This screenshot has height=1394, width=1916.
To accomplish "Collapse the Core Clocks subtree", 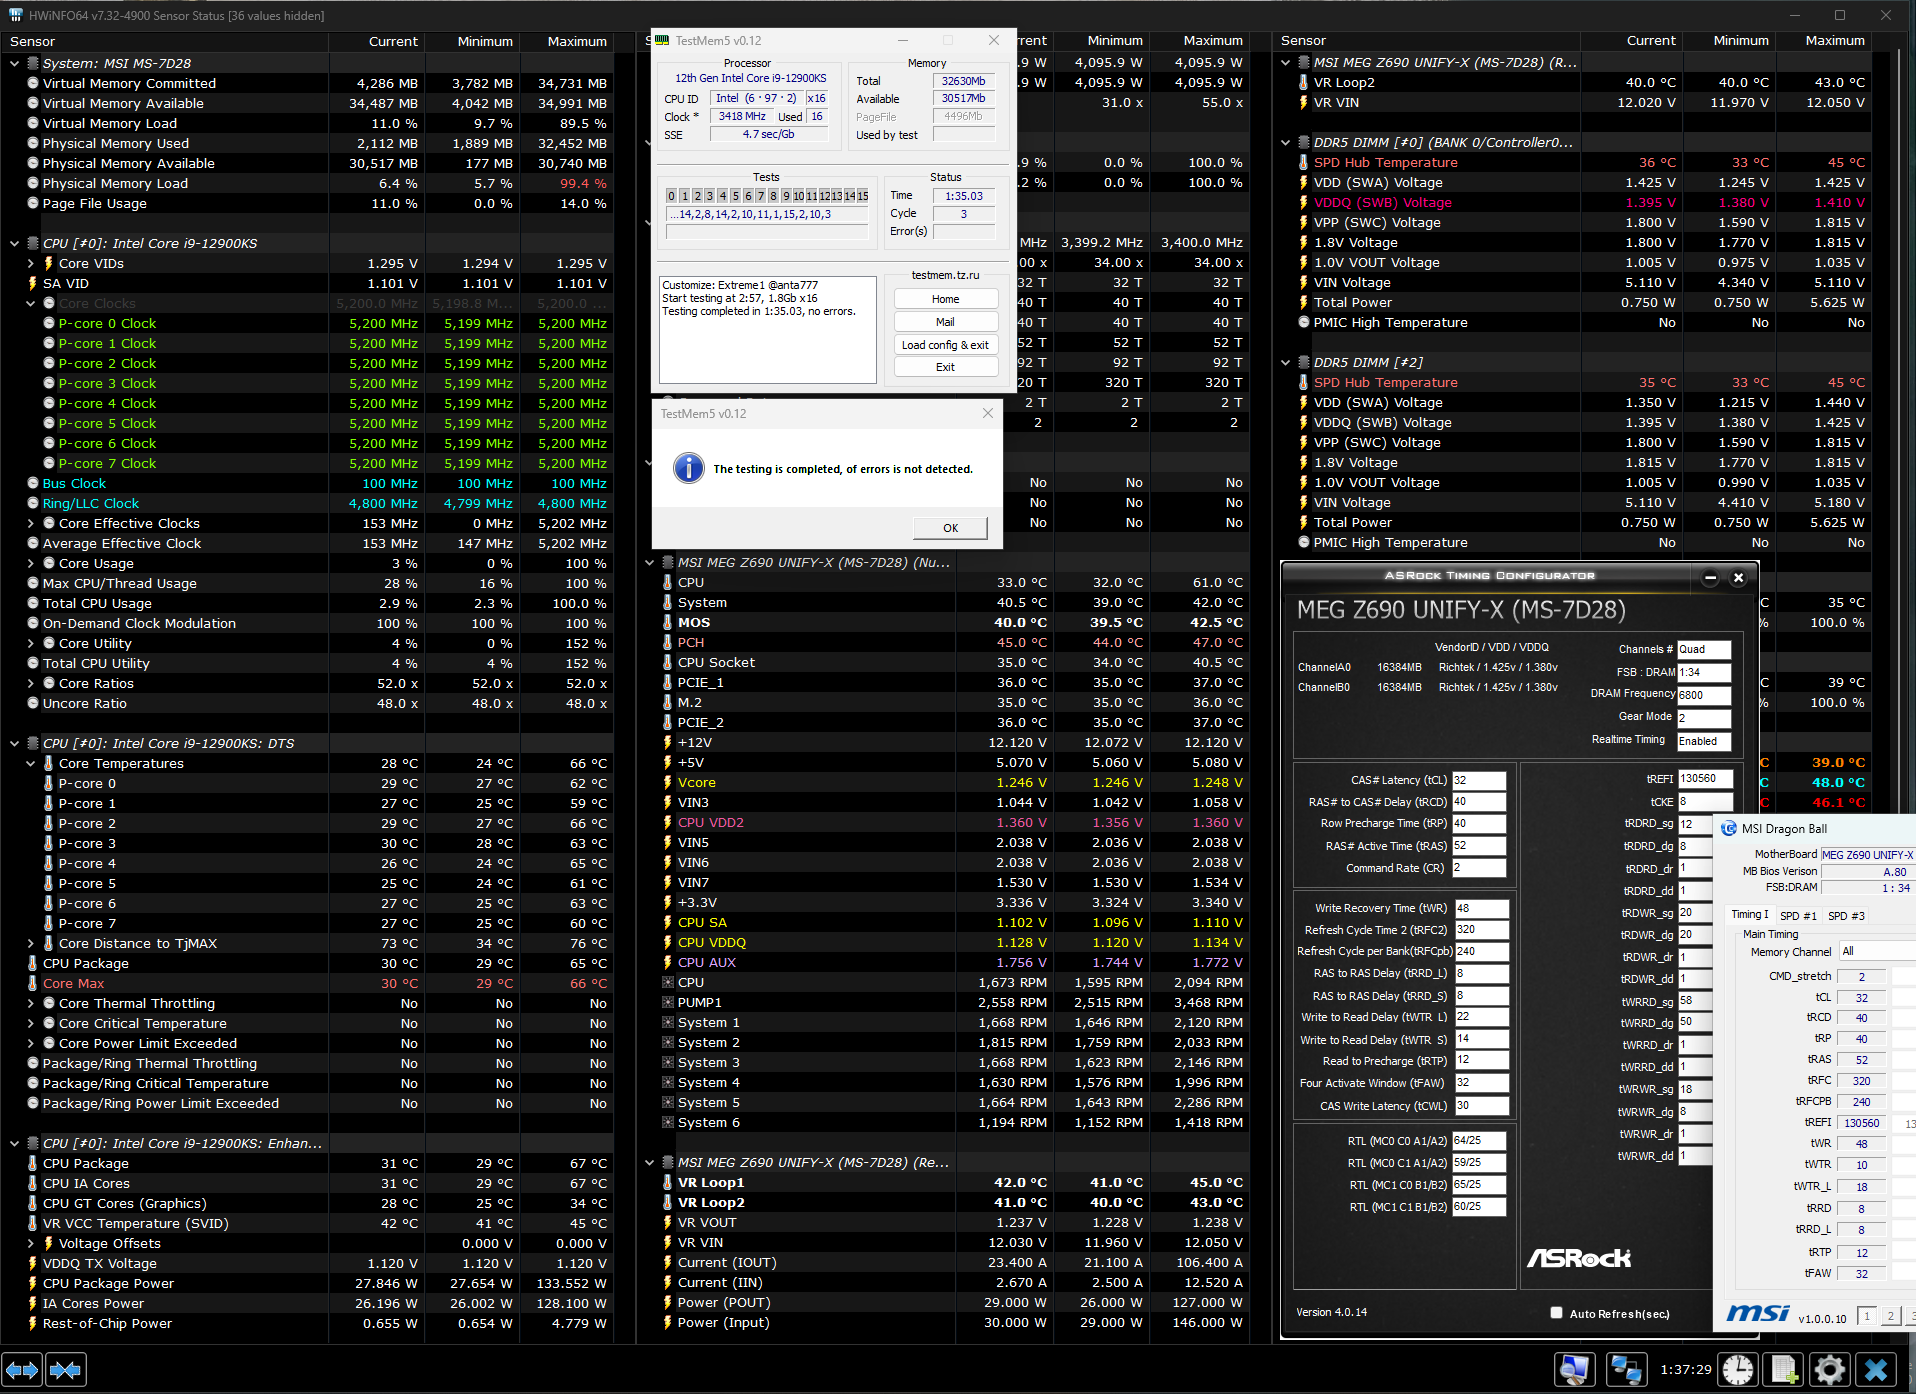I will click(x=31, y=303).
